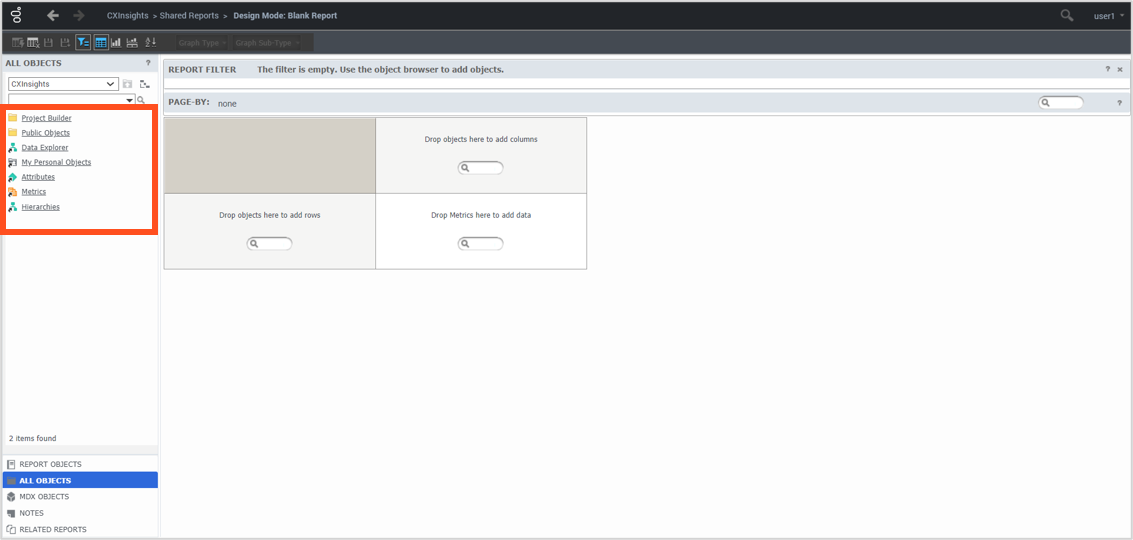
Task: Switch to the Report Objects panel
Action: (50, 464)
